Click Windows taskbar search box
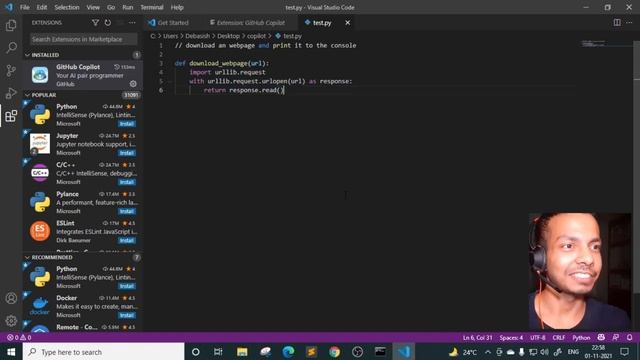 point(104,352)
